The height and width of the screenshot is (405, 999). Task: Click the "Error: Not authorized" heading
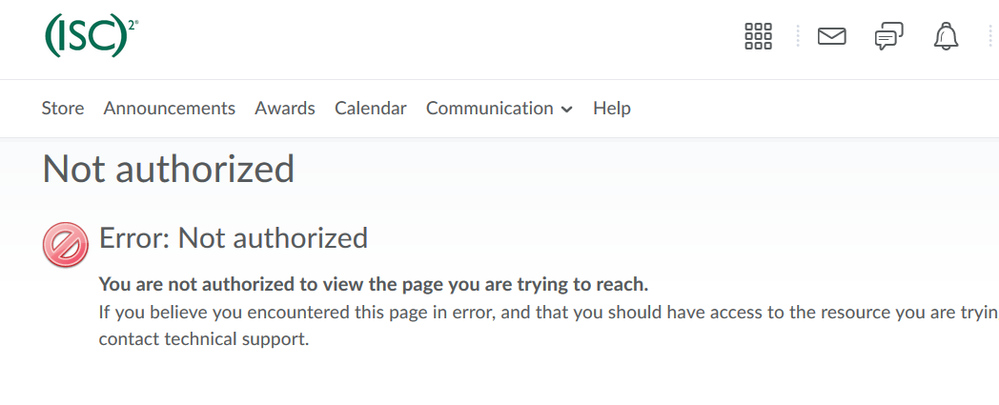point(233,238)
